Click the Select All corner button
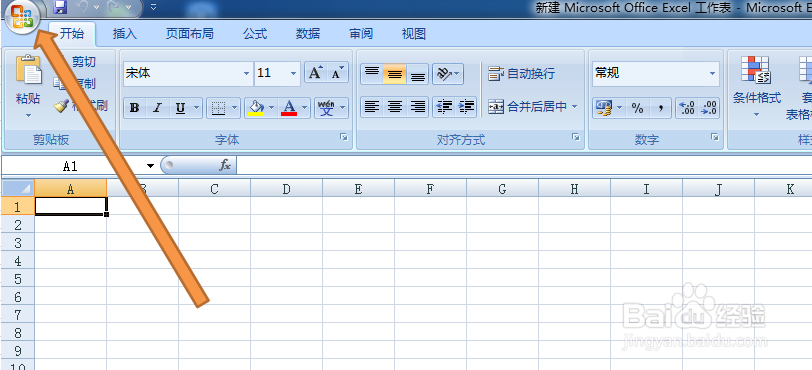The height and width of the screenshot is (370, 812). coord(18,188)
